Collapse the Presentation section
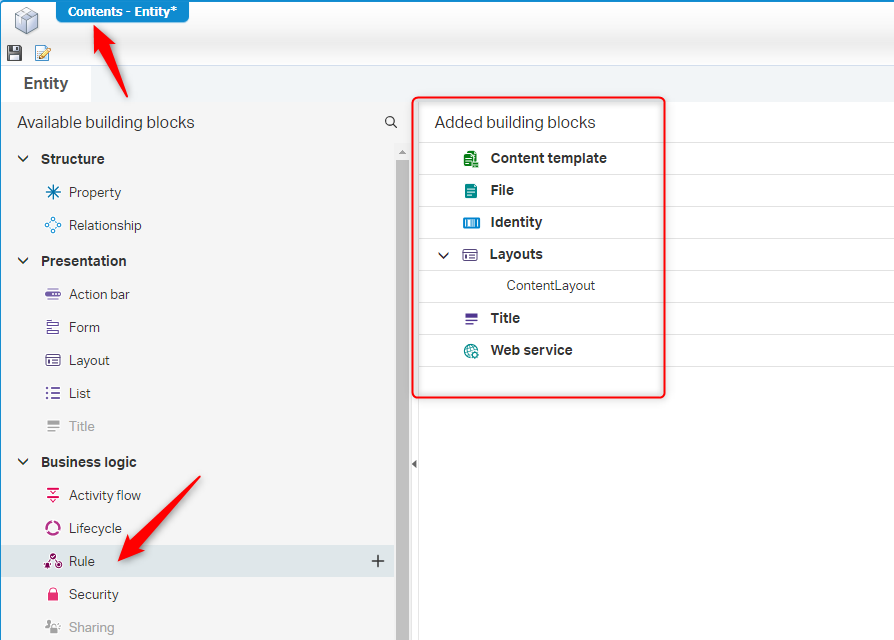The width and height of the screenshot is (894, 640). pos(23,261)
